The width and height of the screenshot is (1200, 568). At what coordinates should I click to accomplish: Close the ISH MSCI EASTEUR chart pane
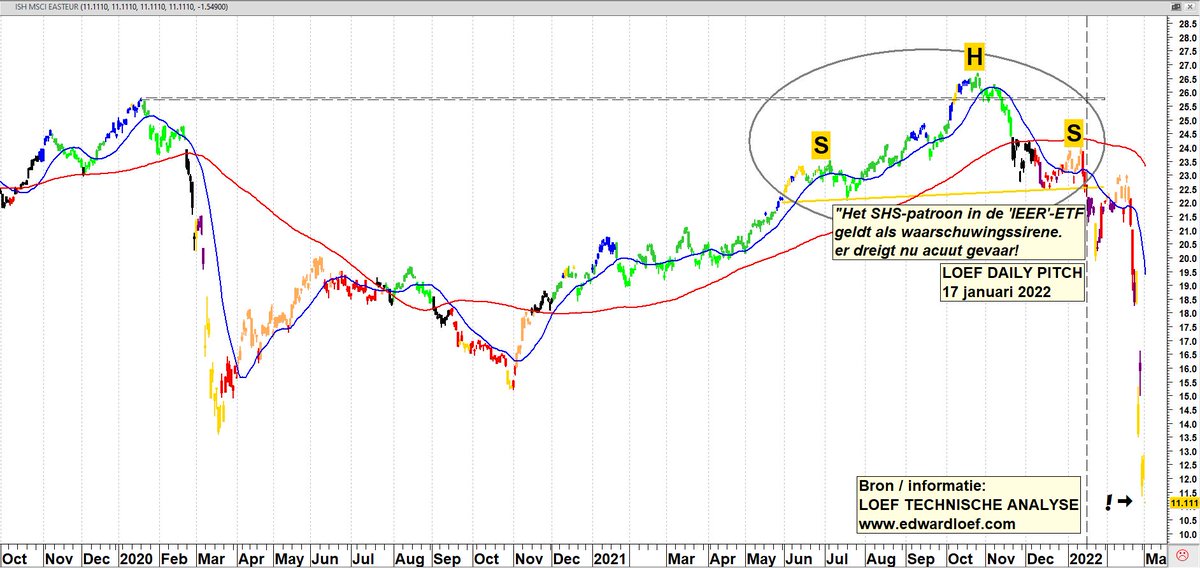1189,7
